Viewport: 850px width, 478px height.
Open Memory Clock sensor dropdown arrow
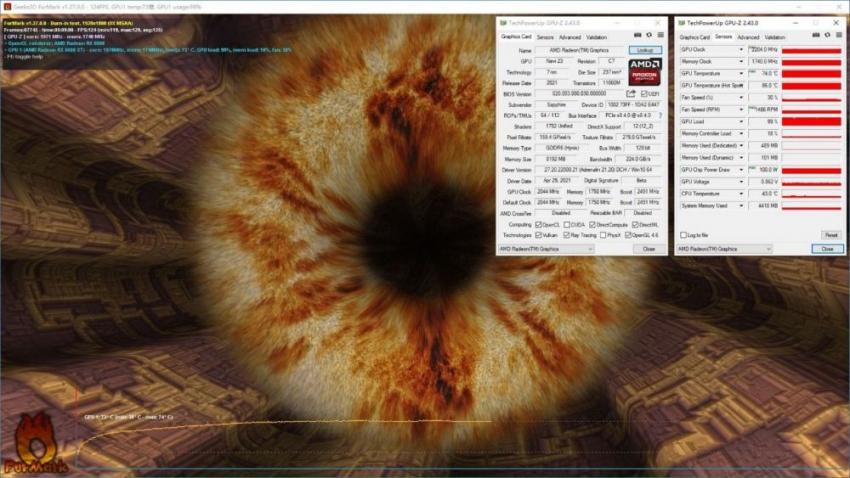click(x=741, y=62)
